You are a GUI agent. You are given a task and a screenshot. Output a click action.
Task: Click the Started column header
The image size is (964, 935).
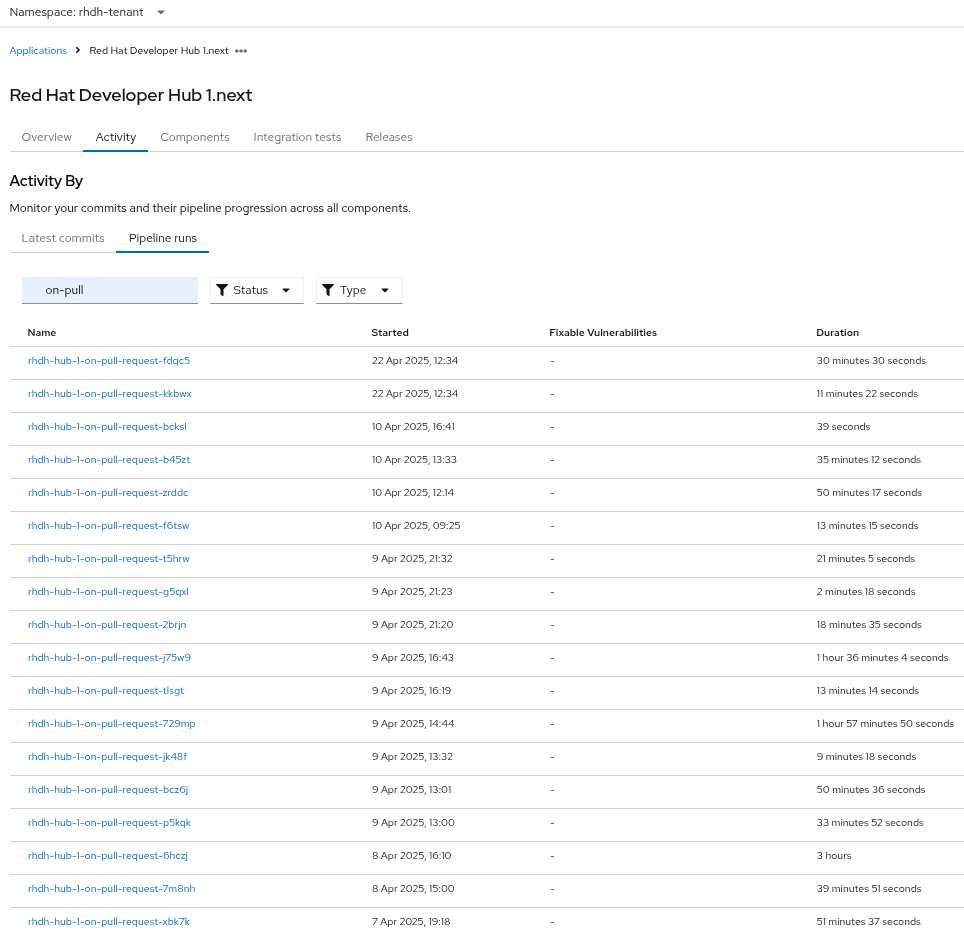(x=390, y=333)
